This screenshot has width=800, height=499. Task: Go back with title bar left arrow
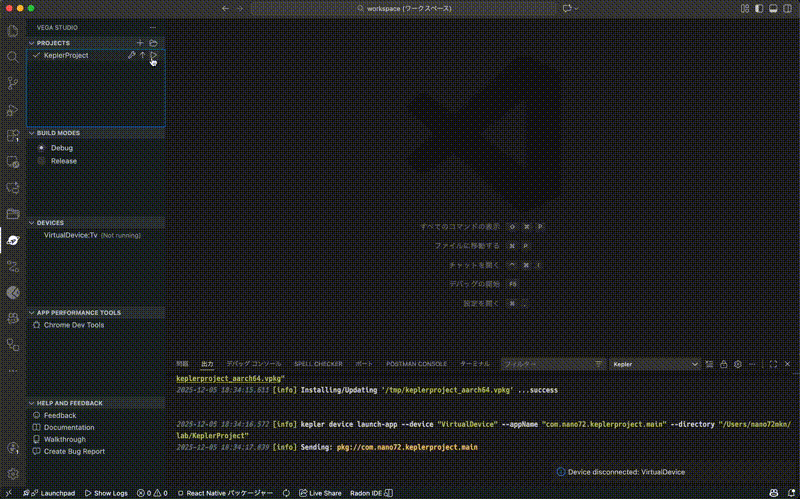tap(226, 9)
